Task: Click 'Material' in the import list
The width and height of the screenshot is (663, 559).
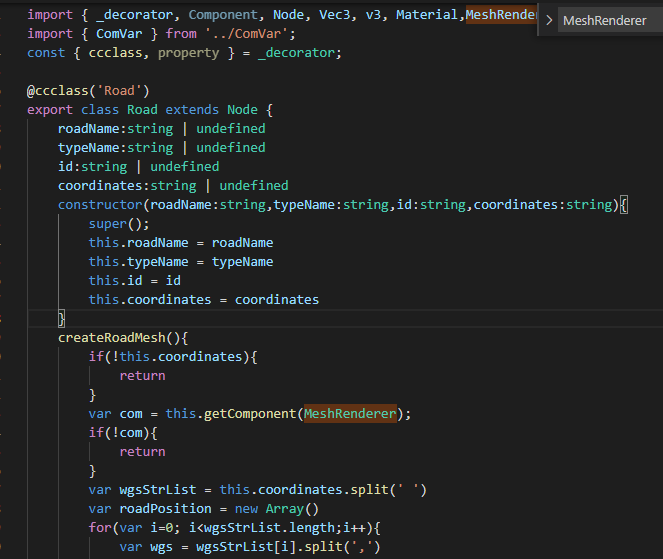Action: (x=427, y=15)
